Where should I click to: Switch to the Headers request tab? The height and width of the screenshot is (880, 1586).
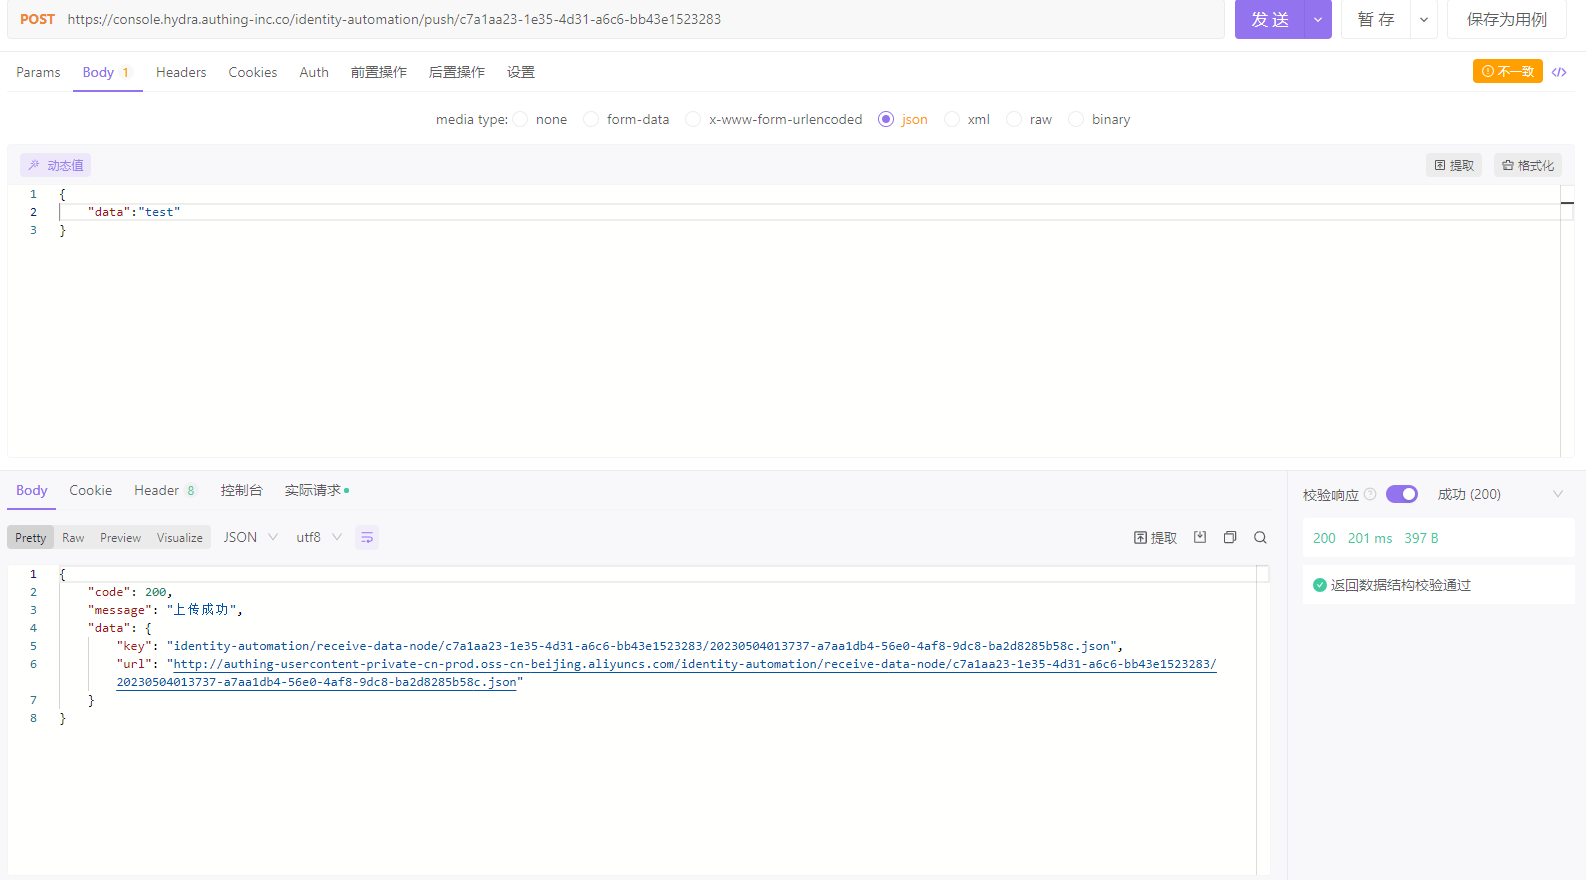(x=181, y=73)
